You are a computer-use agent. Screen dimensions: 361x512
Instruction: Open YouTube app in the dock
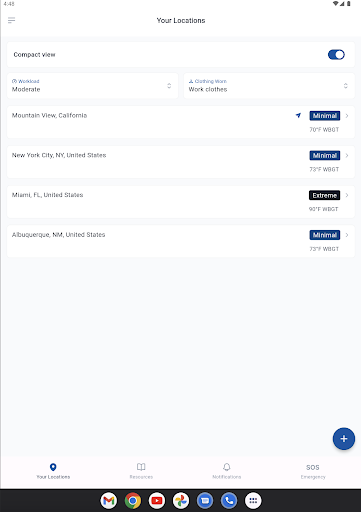(x=157, y=501)
